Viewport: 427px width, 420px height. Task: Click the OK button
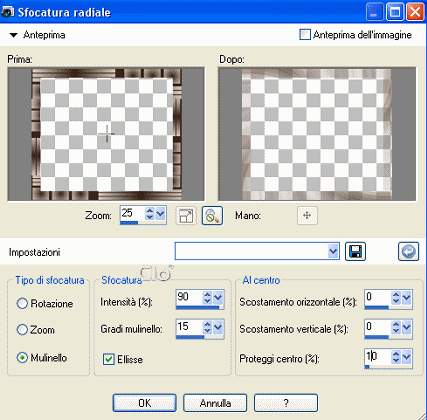(x=145, y=403)
